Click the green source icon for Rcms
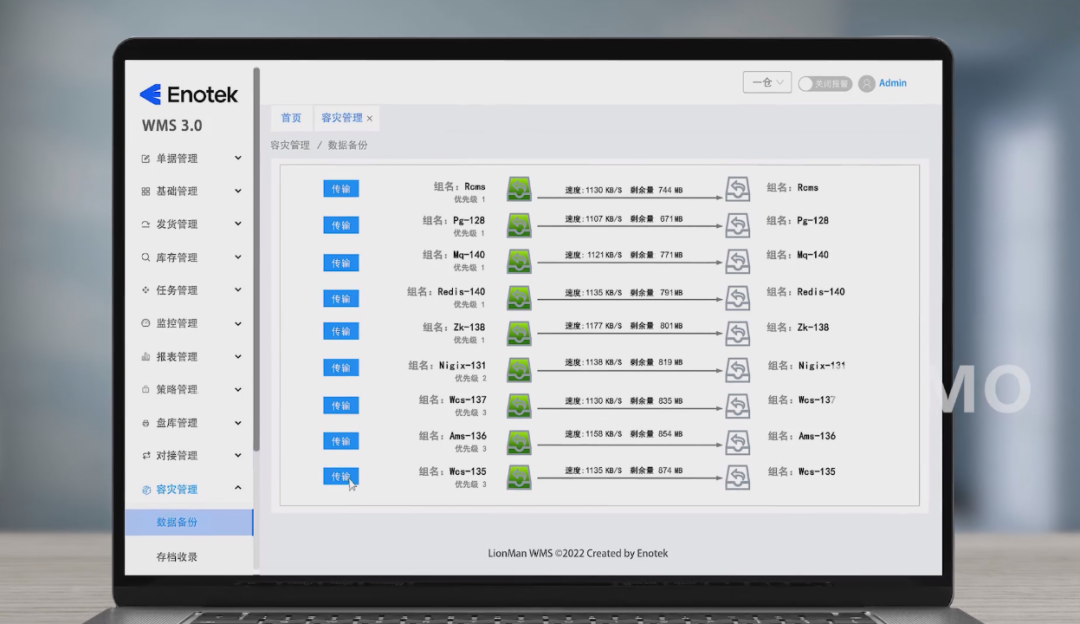The image size is (1080, 624). (519, 189)
